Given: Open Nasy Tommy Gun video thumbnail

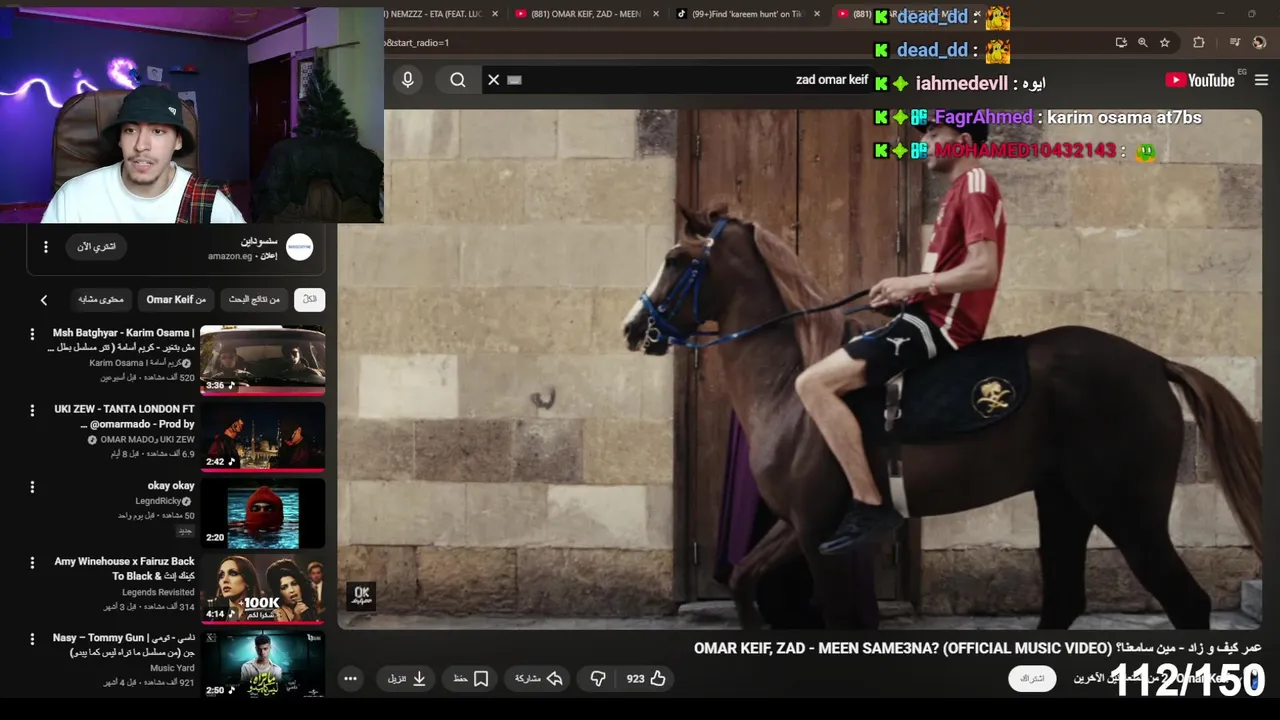Looking at the screenshot, I should click(263, 664).
